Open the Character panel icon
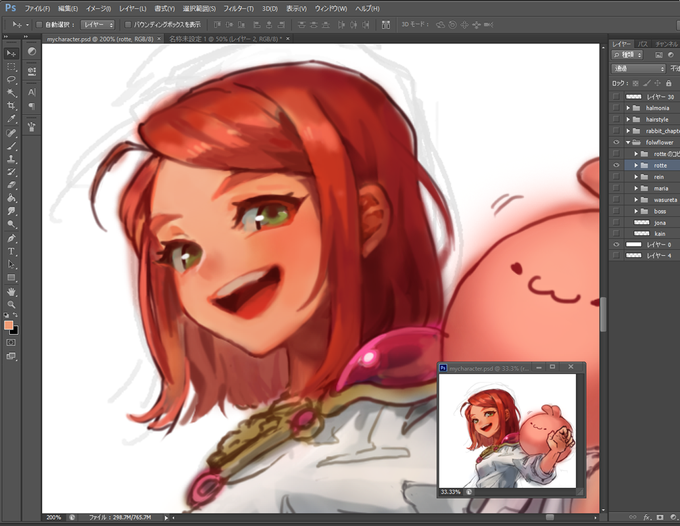Screen dimensions: 680x526 [x=32, y=92]
